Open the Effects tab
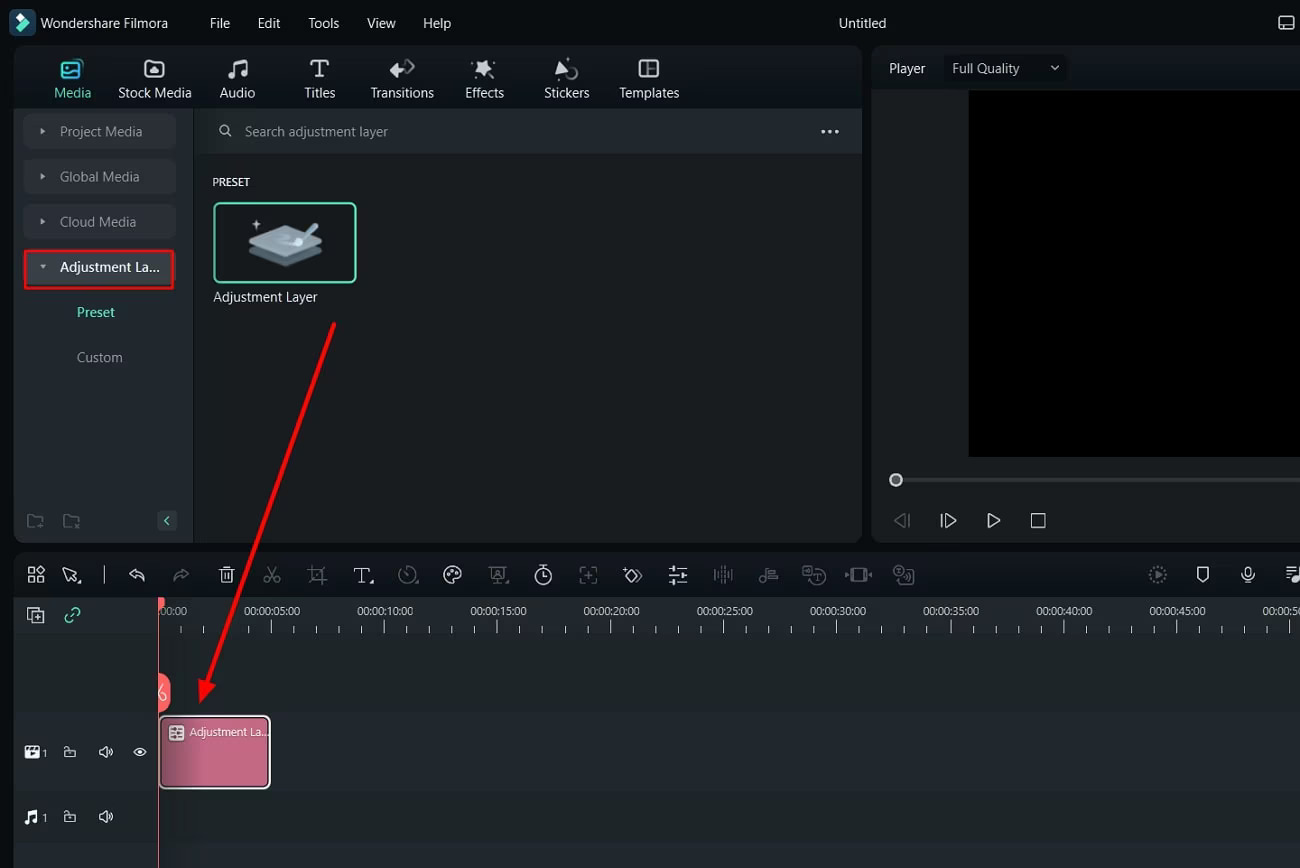This screenshot has height=868, width=1300. [484, 79]
